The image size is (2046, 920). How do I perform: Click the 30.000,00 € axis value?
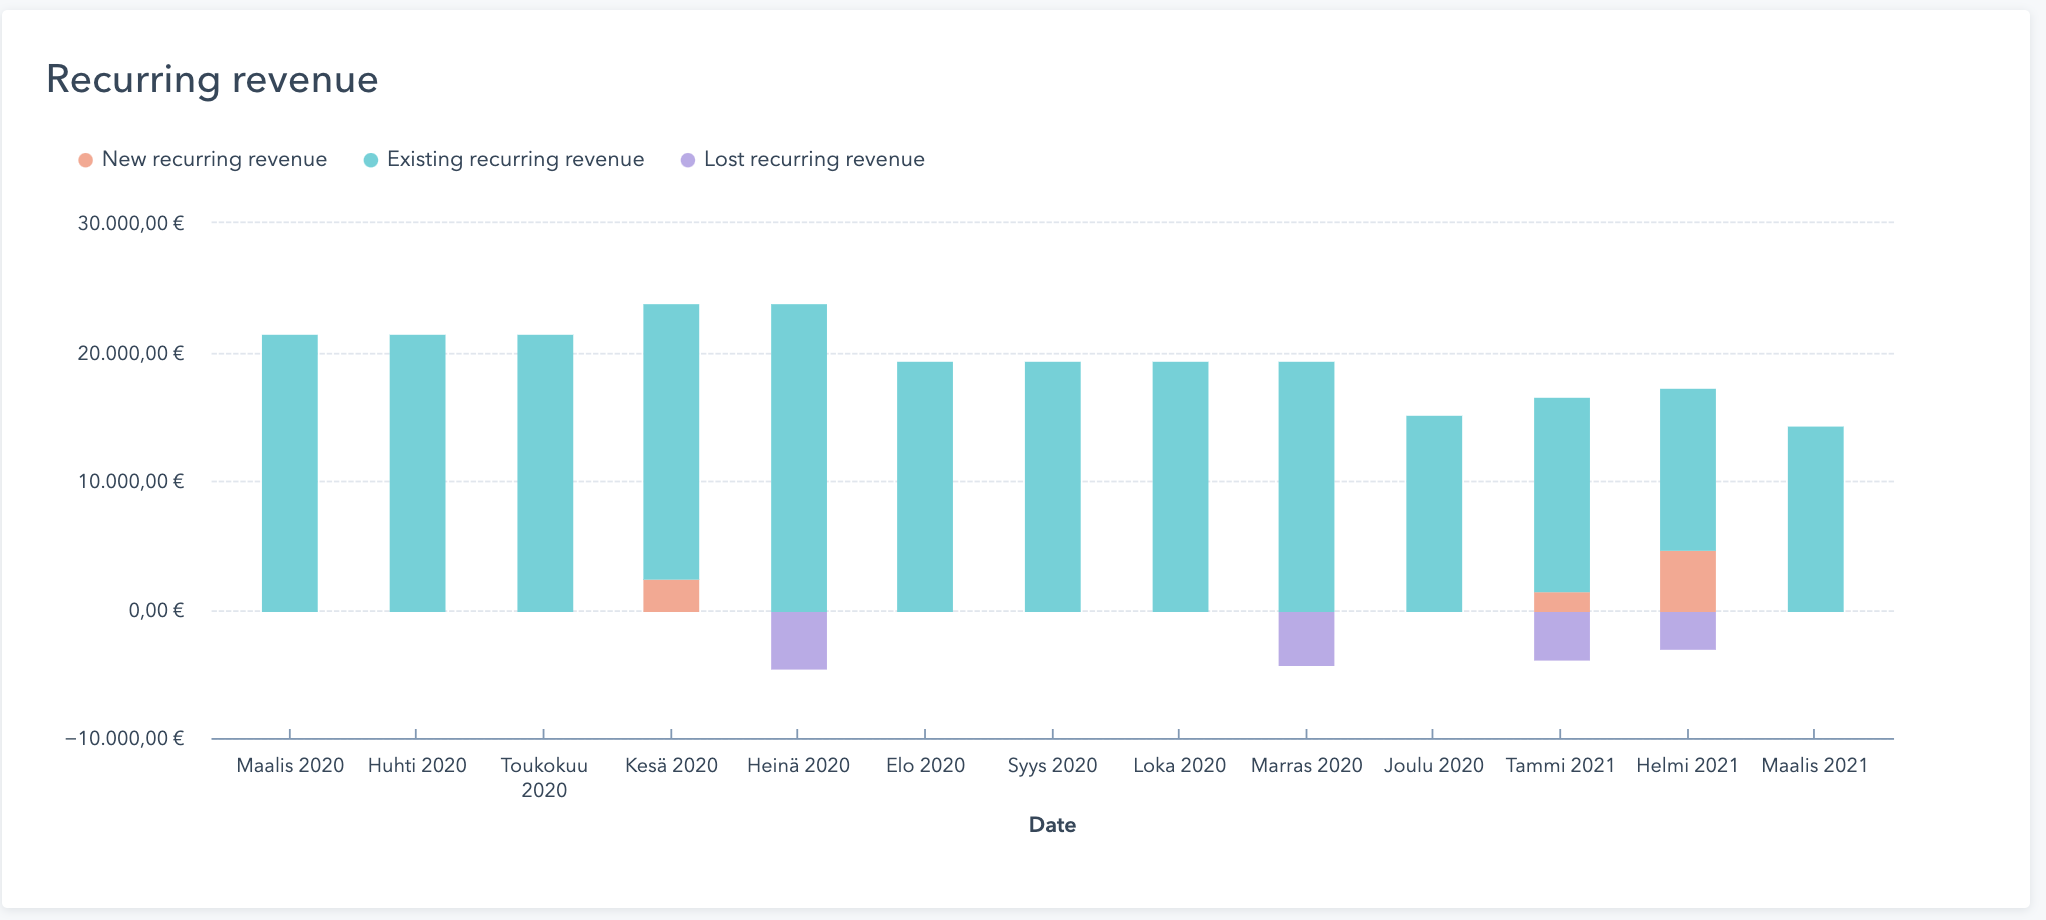[132, 223]
